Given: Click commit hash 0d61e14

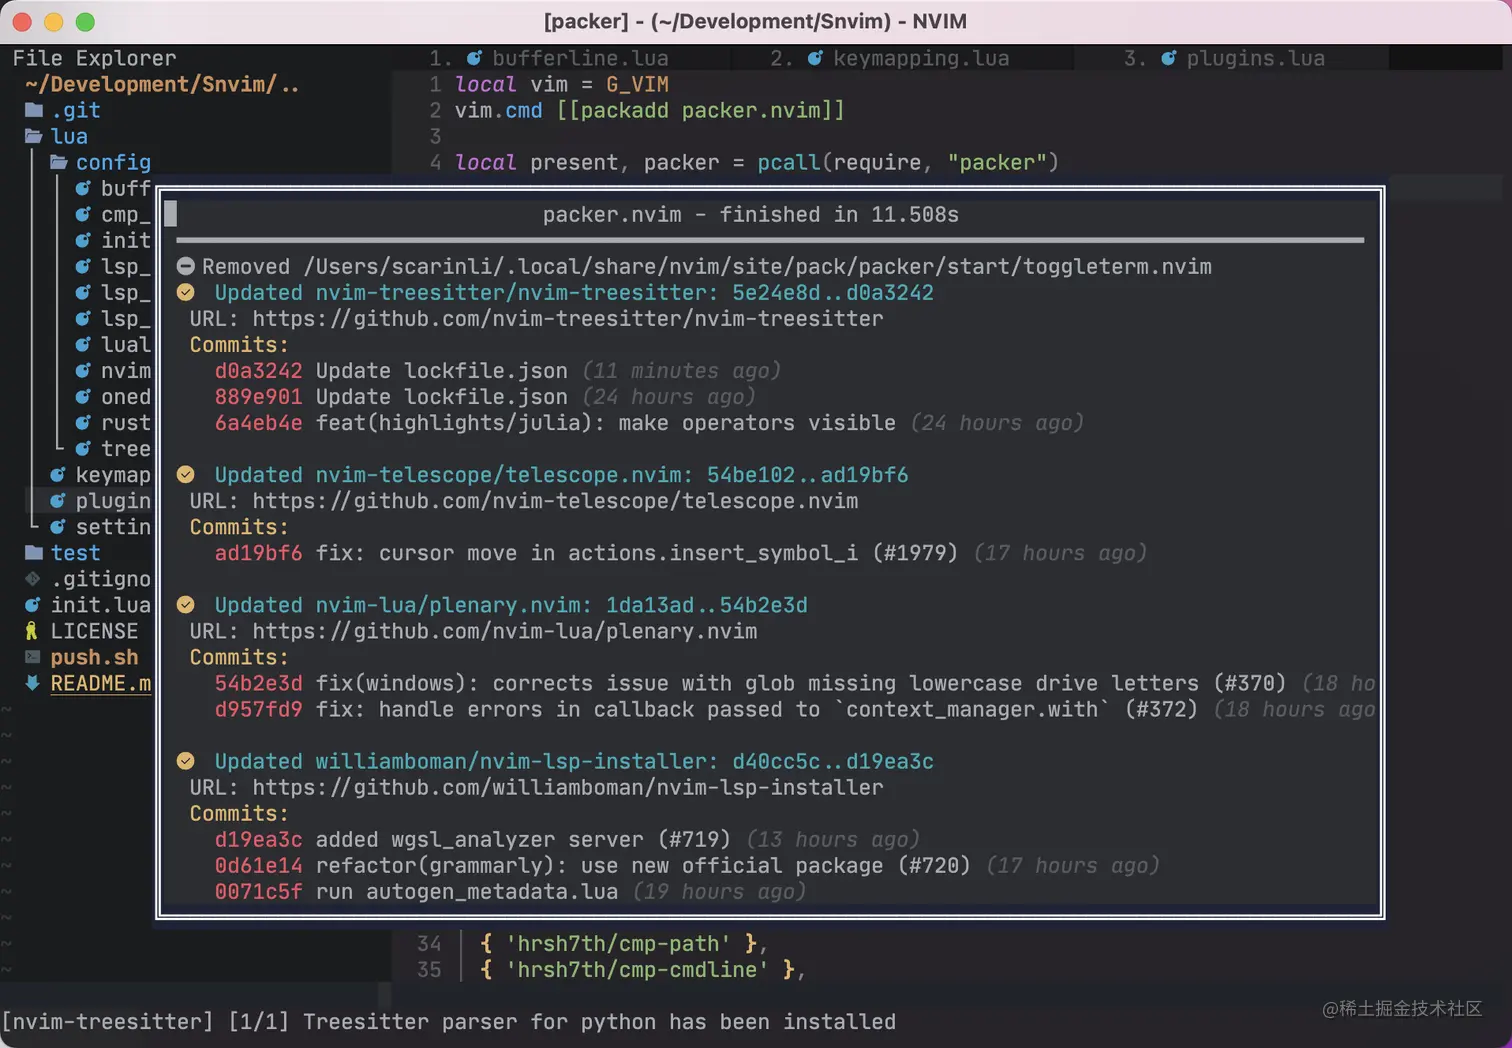Looking at the screenshot, I should tap(258, 865).
